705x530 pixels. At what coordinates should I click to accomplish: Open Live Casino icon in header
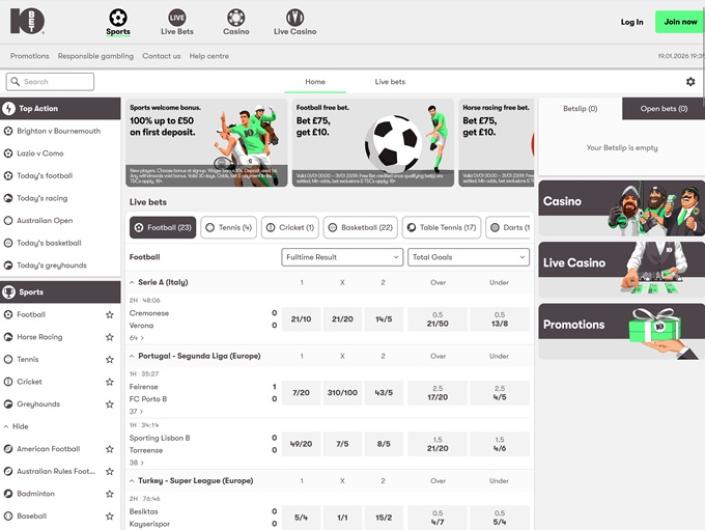pyautogui.click(x=295, y=17)
